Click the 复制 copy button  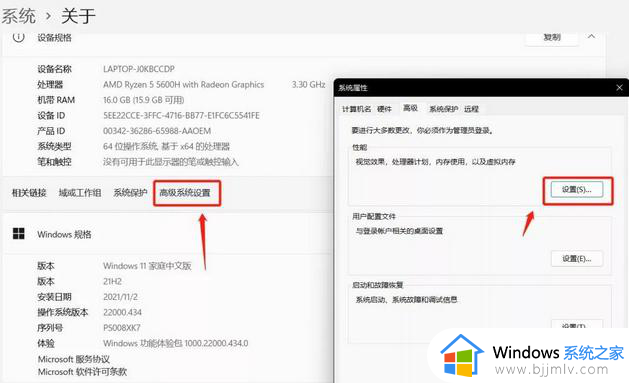552,37
